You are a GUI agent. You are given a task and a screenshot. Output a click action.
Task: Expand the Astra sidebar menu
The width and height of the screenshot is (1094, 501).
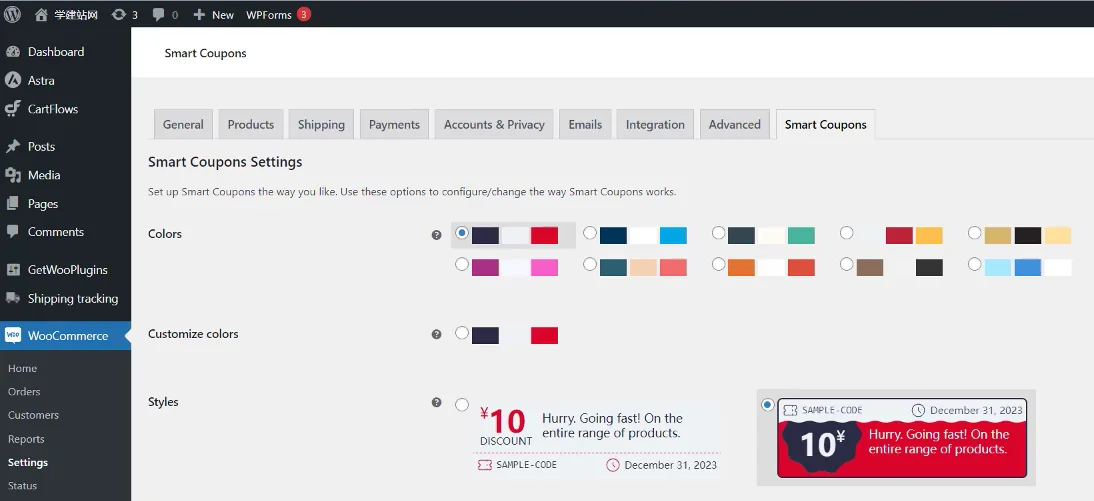pyautogui.click(x=41, y=80)
